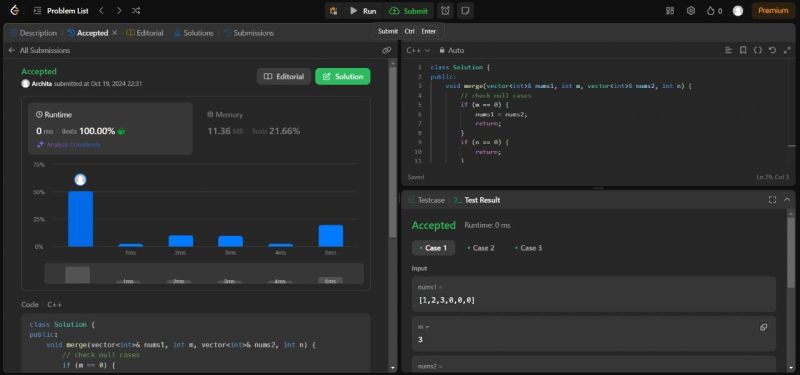Click the green Solution button
The width and height of the screenshot is (800, 375).
tap(343, 77)
